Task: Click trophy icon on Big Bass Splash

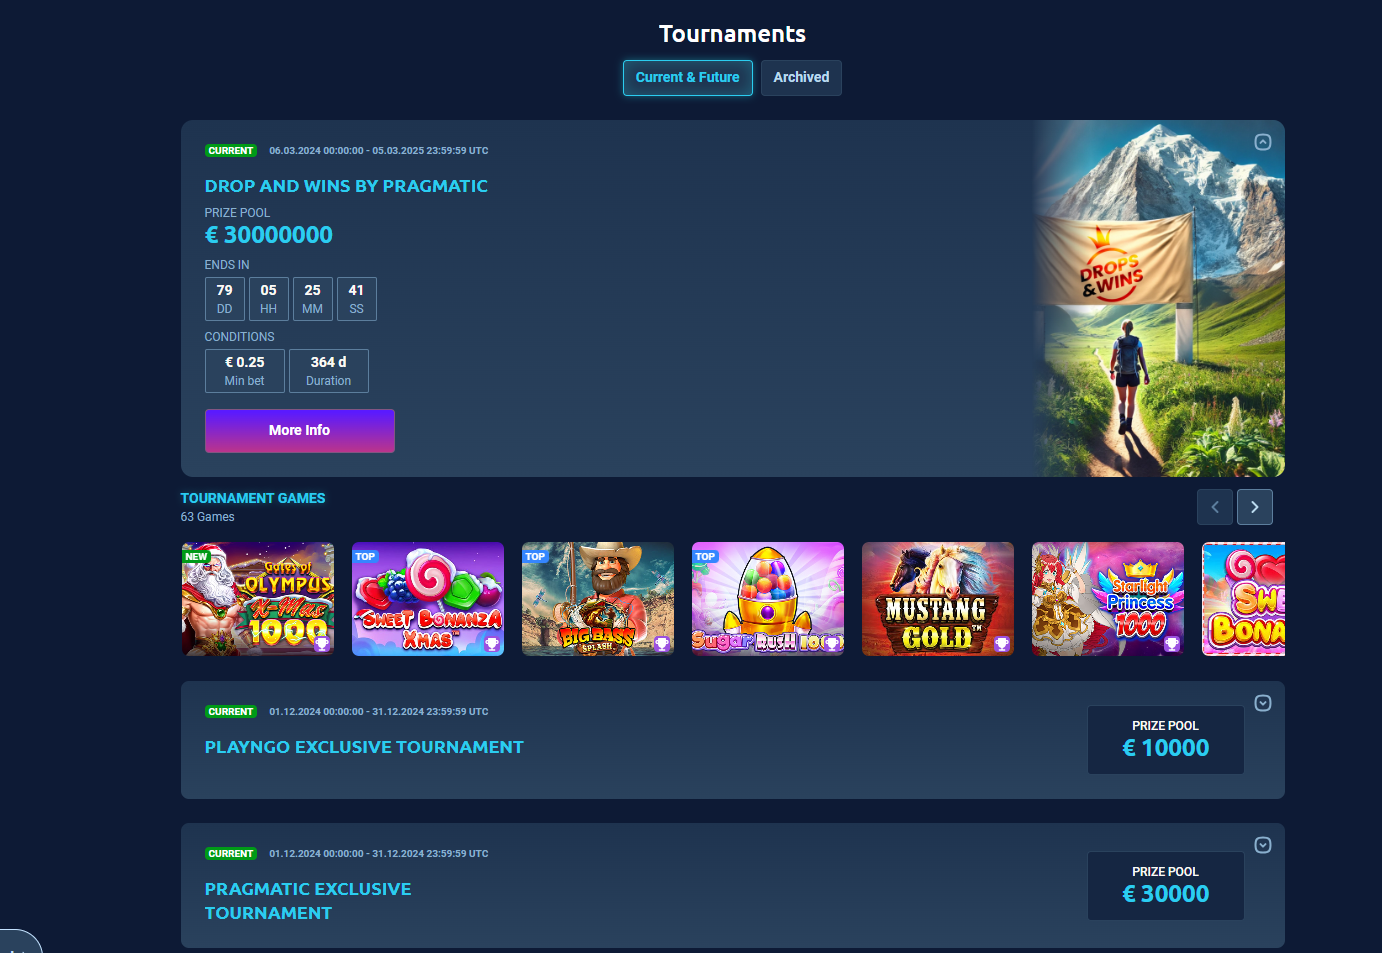Action: tap(662, 644)
